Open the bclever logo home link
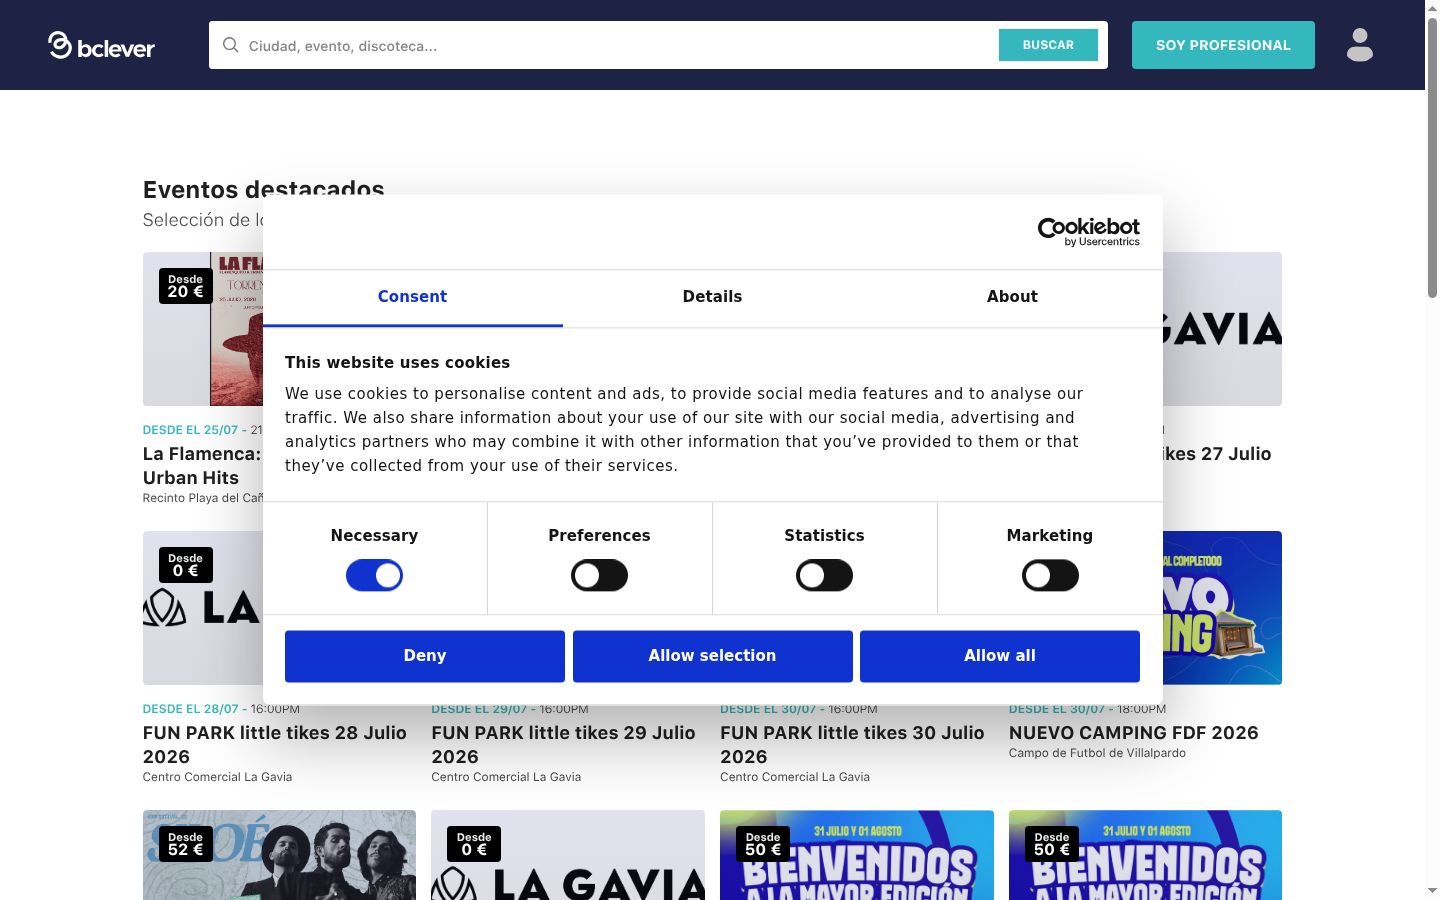Image resolution: width=1440 pixels, height=900 pixels. pyautogui.click(x=101, y=45)
